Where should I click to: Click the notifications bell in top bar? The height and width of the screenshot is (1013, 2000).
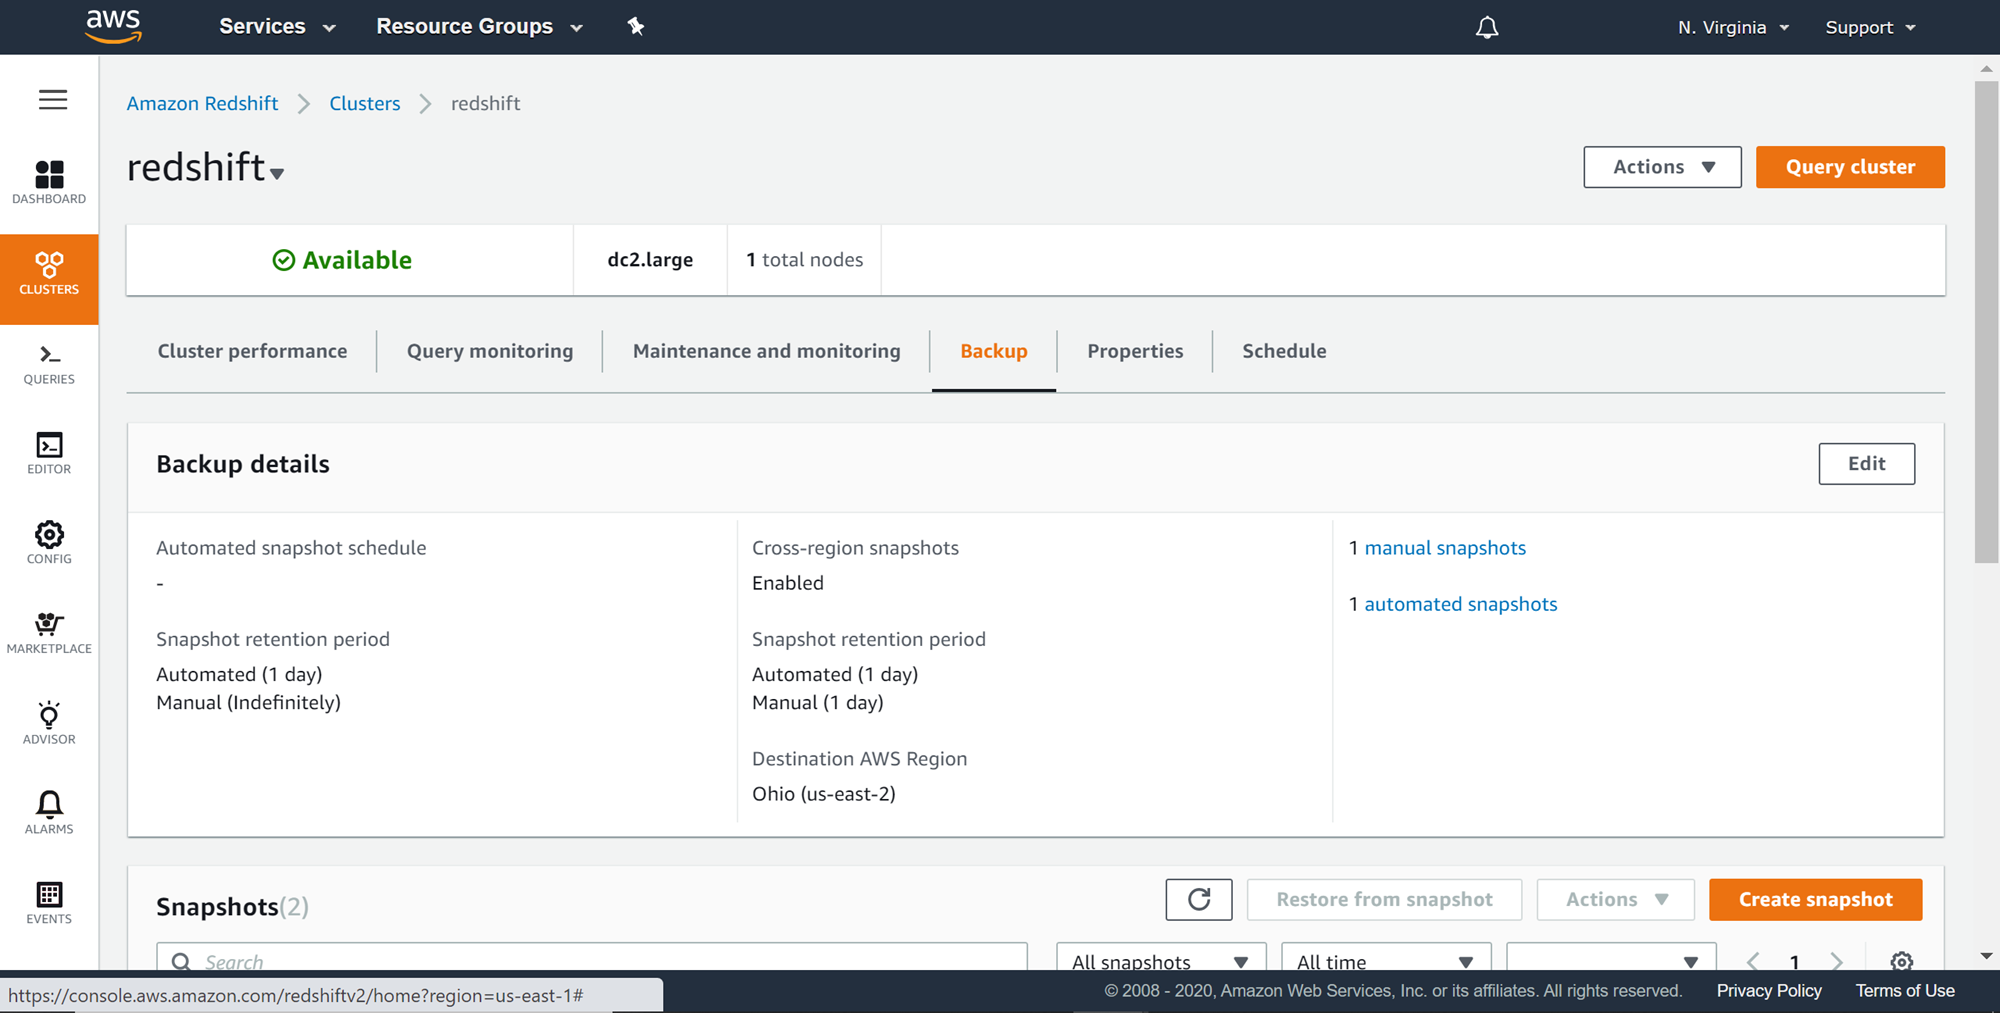tap(1487, 27)
